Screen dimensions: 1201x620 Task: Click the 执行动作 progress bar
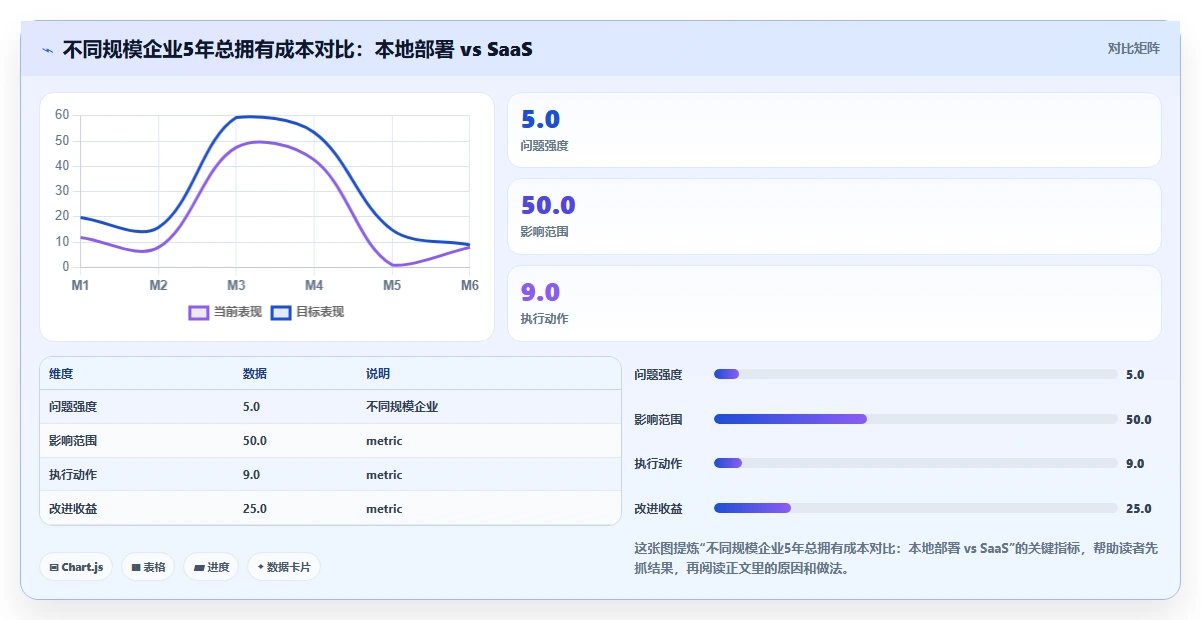pyautogui.click(x=915, y=463)
